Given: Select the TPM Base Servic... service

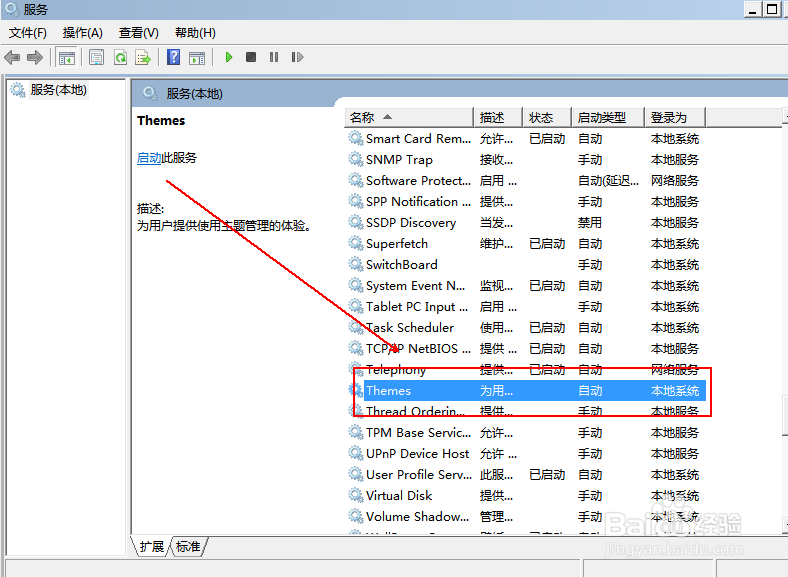Looking at the screenshot, I should 527,433.
